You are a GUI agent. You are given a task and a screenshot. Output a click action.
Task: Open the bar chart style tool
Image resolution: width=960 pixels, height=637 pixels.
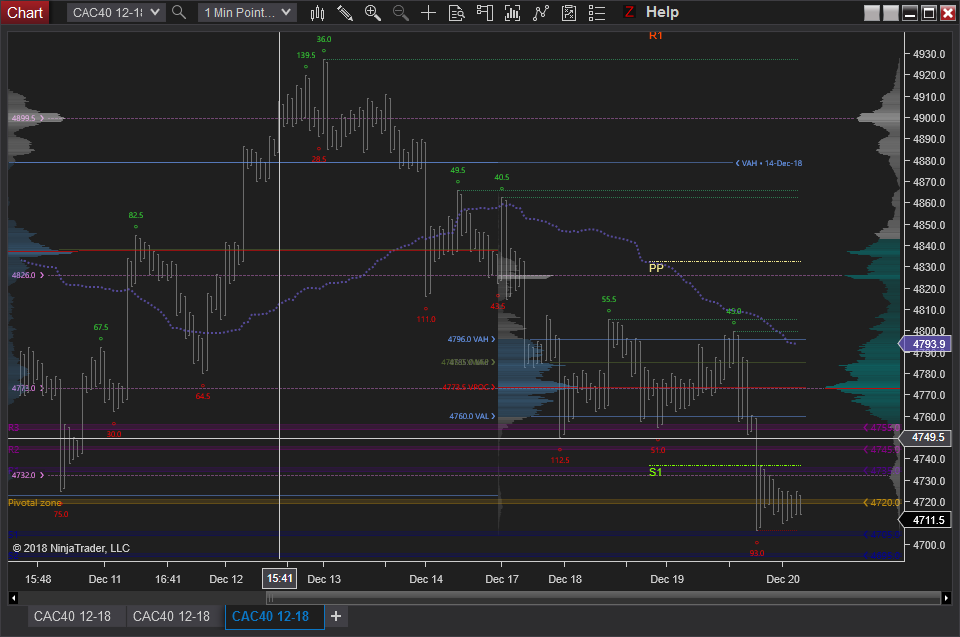pos(317,13)
